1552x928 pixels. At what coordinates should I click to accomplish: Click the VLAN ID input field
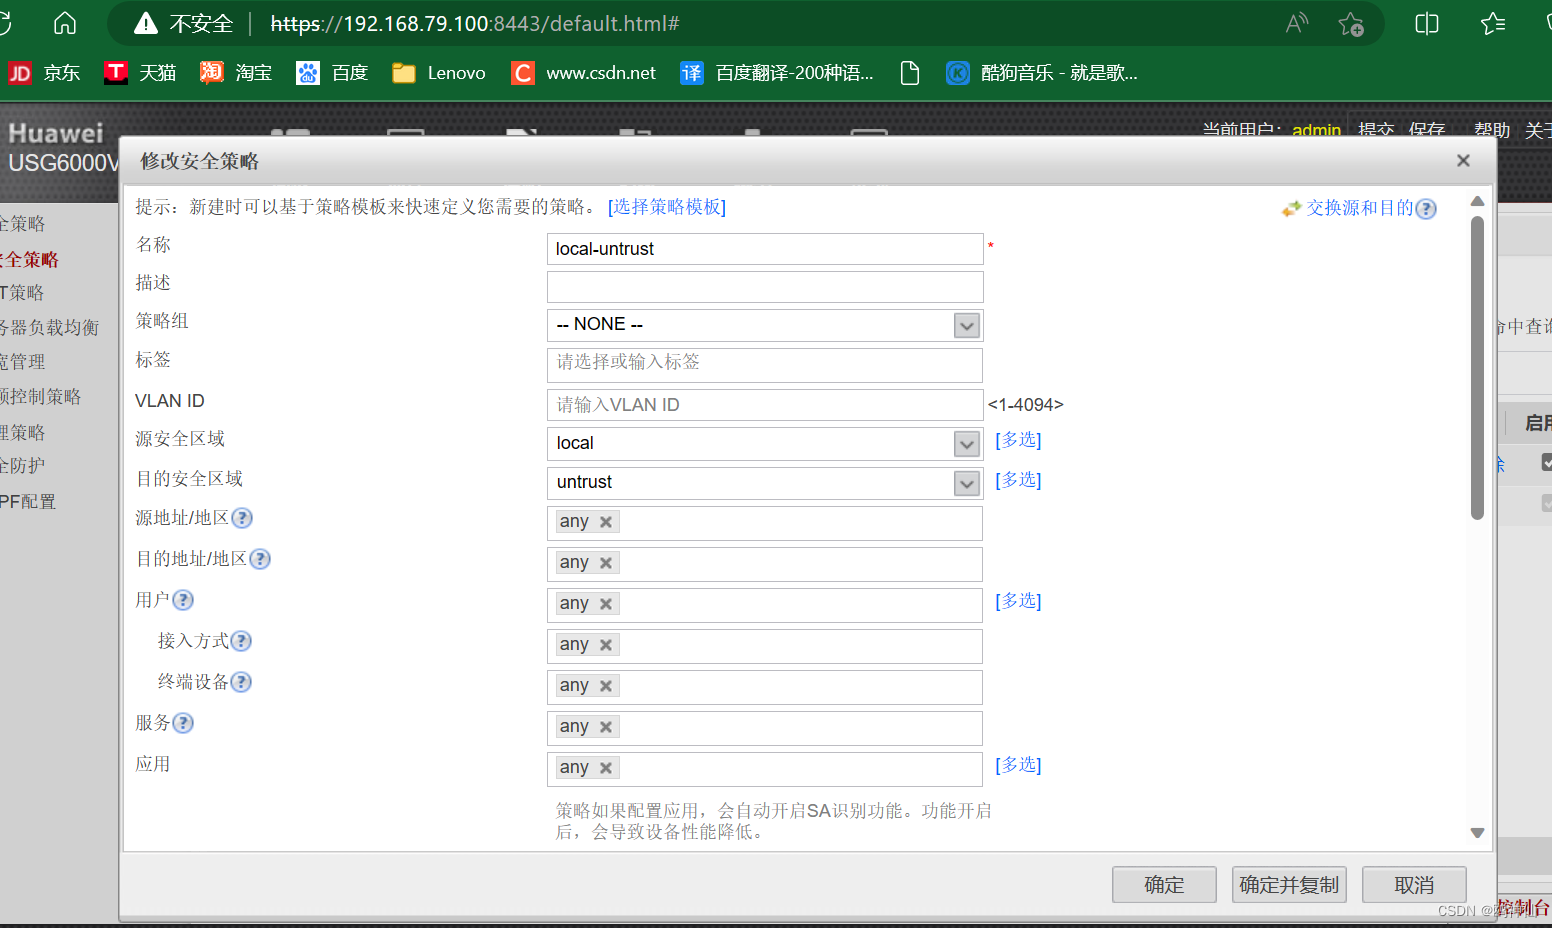[x=765, y=405]
